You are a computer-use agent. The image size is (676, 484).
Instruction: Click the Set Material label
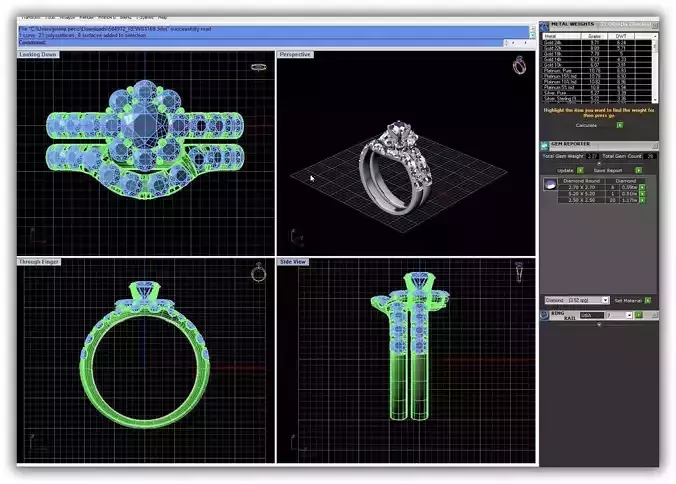coord(628,300)
